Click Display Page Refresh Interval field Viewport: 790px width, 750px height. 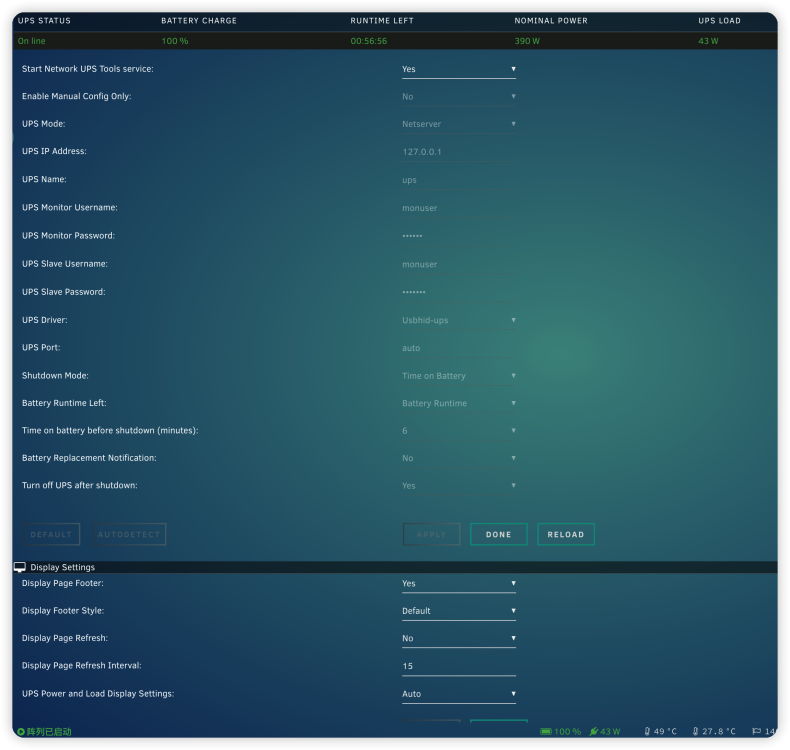point(458,666)
